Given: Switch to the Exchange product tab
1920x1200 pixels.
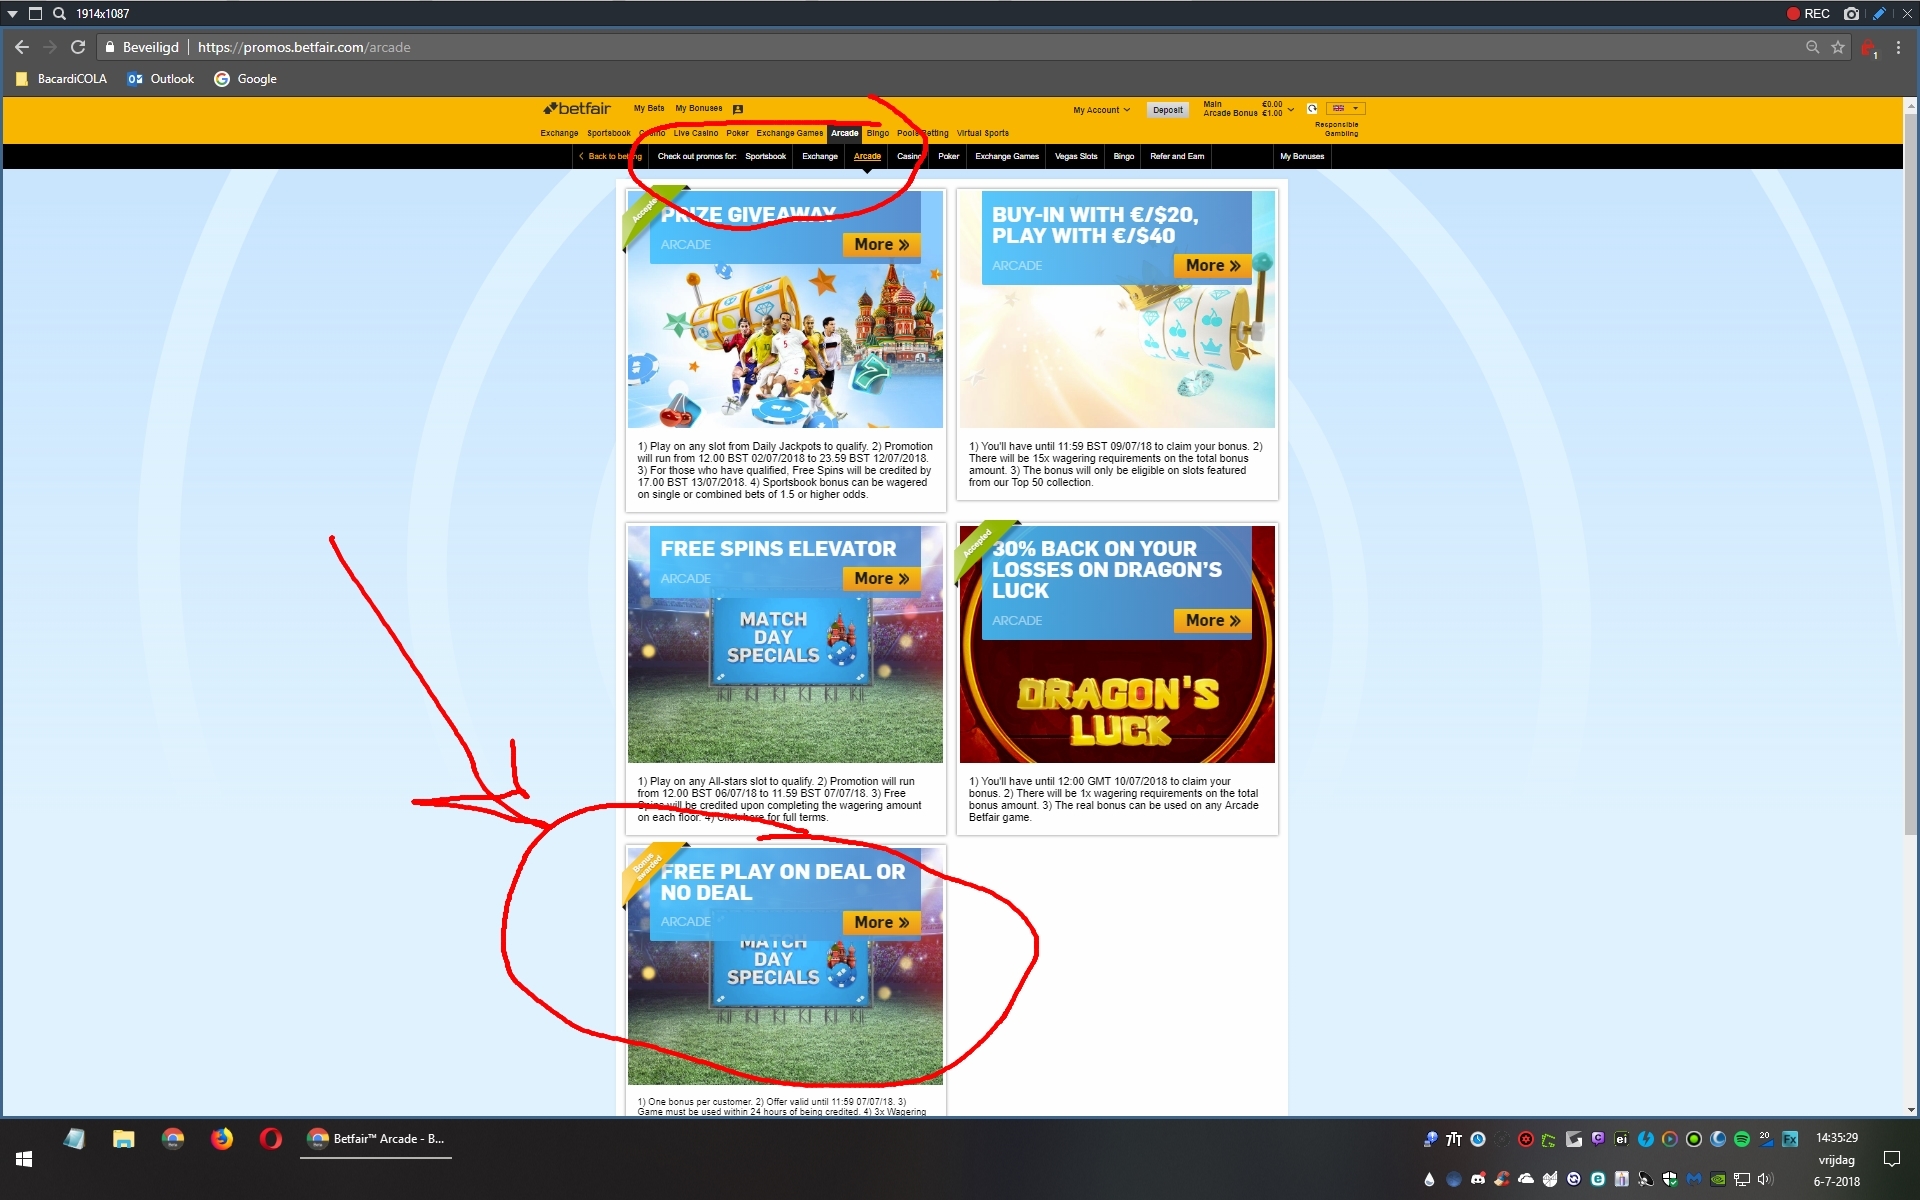Looking at the screenshot, I should click(x=559, y=133).
